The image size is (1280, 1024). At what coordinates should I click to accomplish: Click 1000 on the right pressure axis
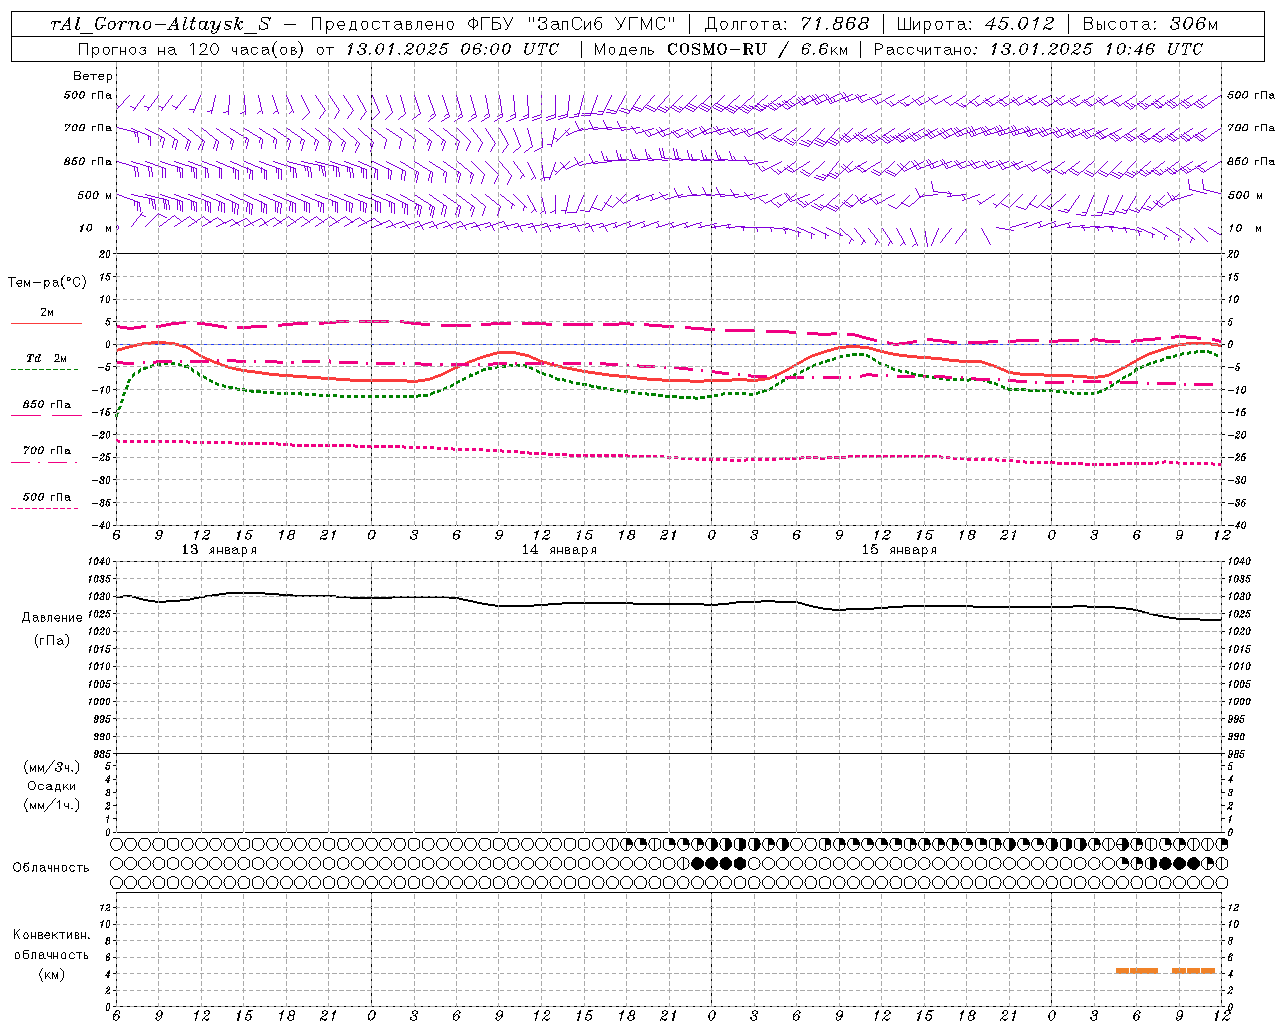click(1239, 702)
